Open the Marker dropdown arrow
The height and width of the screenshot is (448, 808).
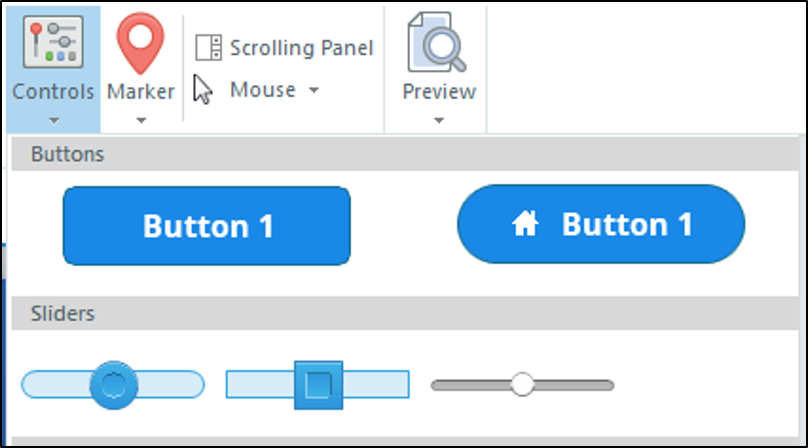141,121
